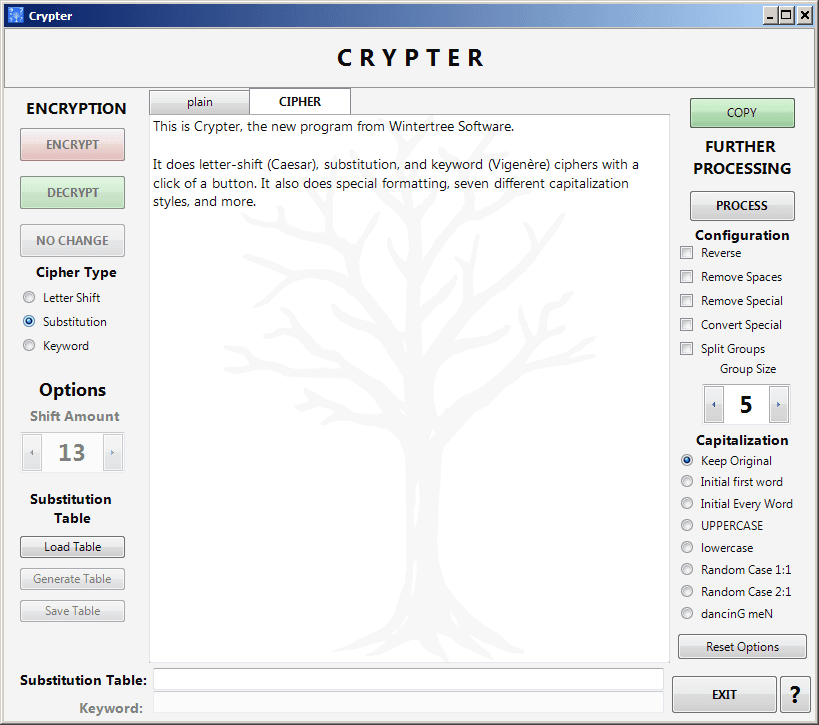Image resolution: width=819 pixels, height=725 pixels.
Task: Enable Split Groups
Action: point(686,348)
